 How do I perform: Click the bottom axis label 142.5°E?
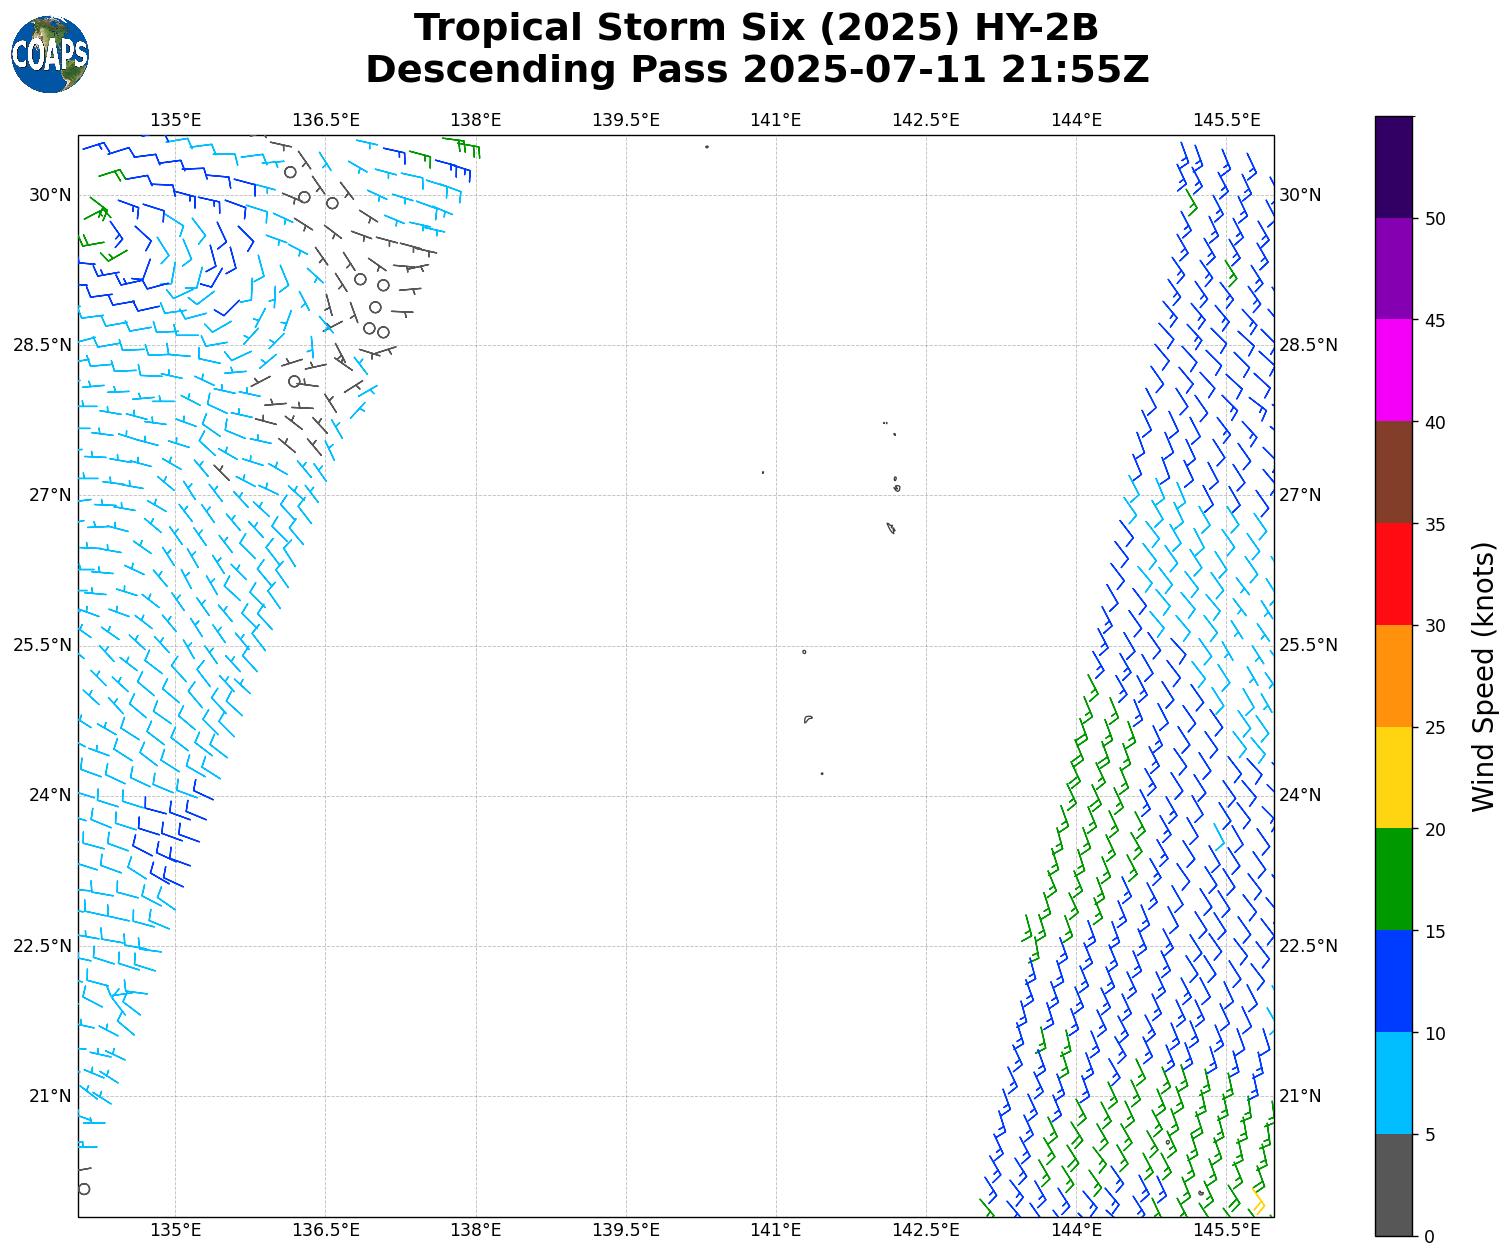tap(926, 1229)
